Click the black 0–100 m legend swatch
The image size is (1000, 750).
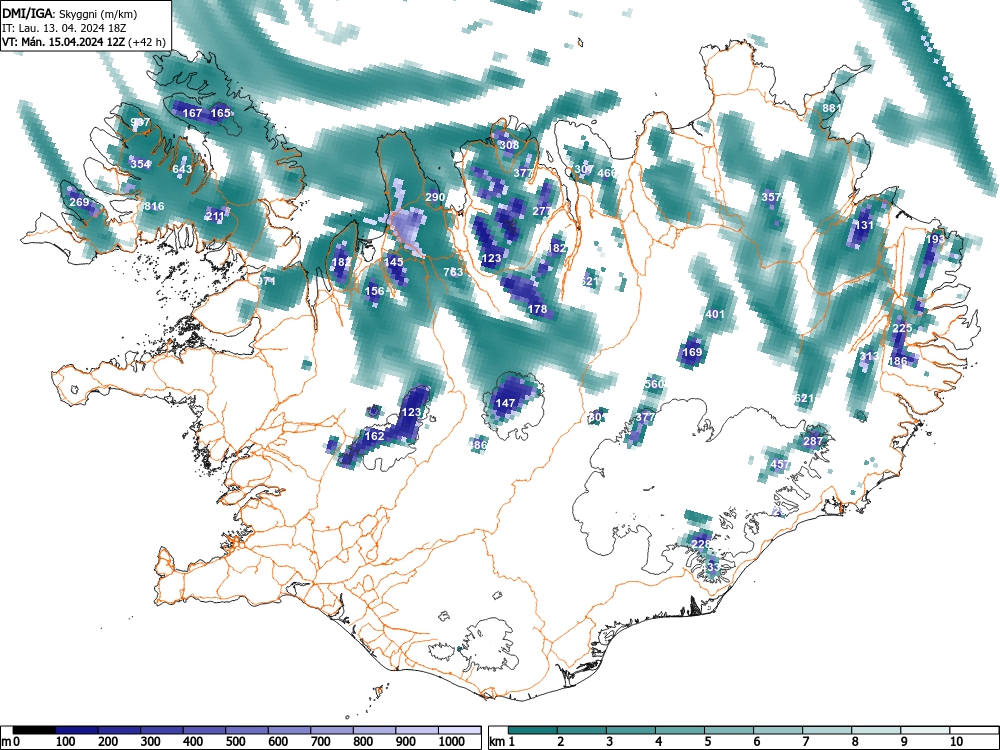click(34, 730)
